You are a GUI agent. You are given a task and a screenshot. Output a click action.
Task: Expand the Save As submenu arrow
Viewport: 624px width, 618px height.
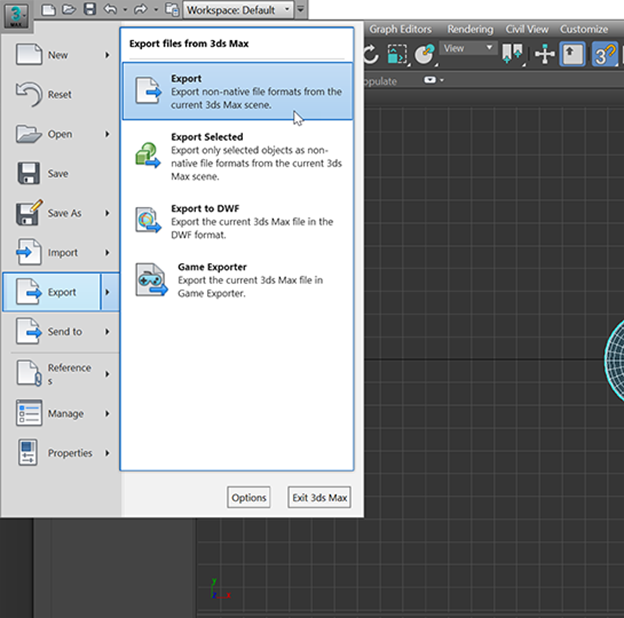(107, 213)
